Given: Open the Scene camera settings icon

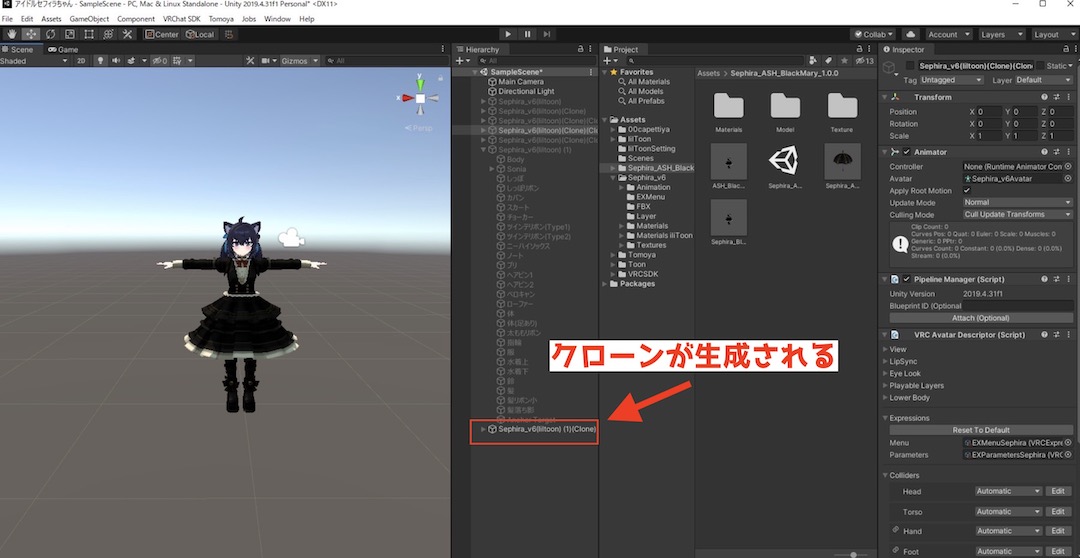Looking at the screenshot, I should (266, 61).
